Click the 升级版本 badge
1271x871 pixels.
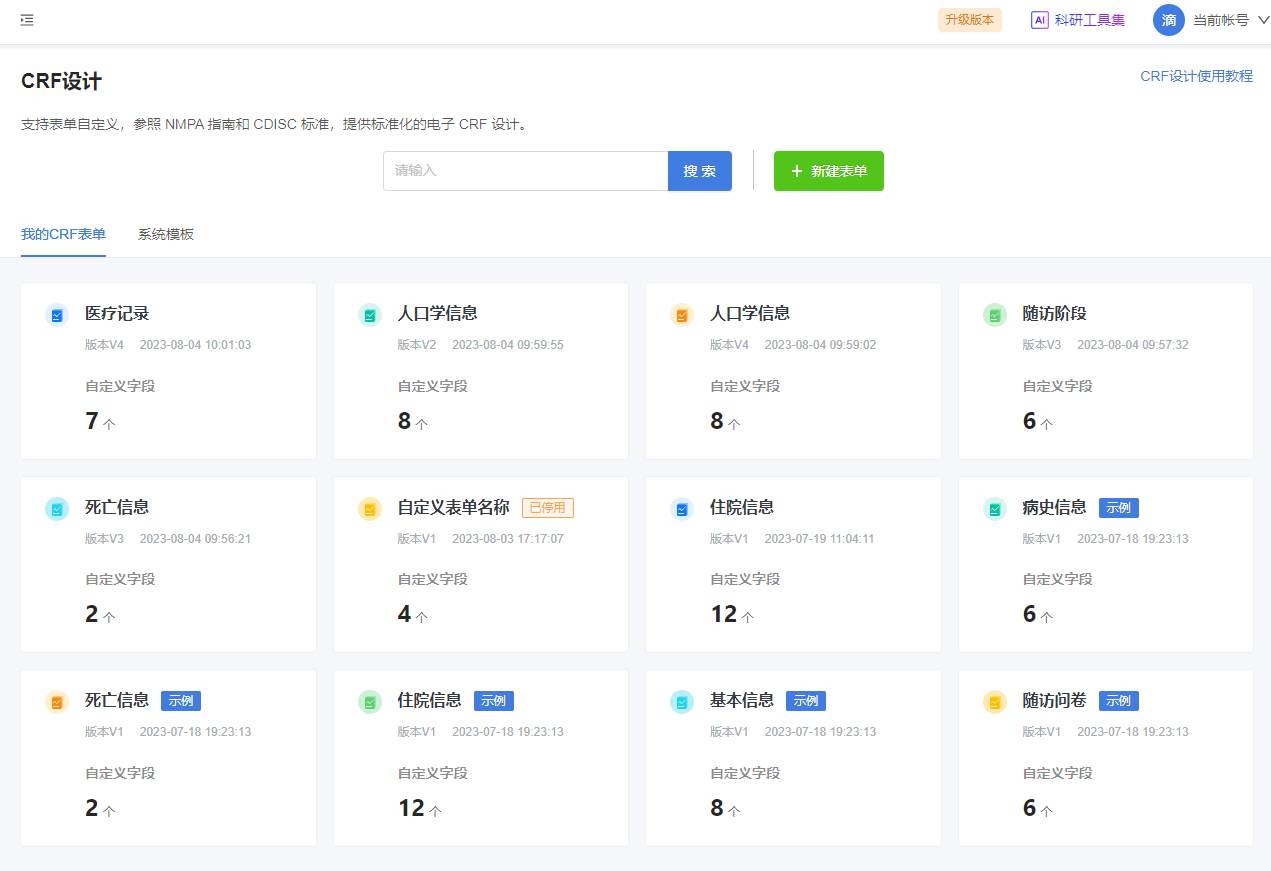(969, 20)
